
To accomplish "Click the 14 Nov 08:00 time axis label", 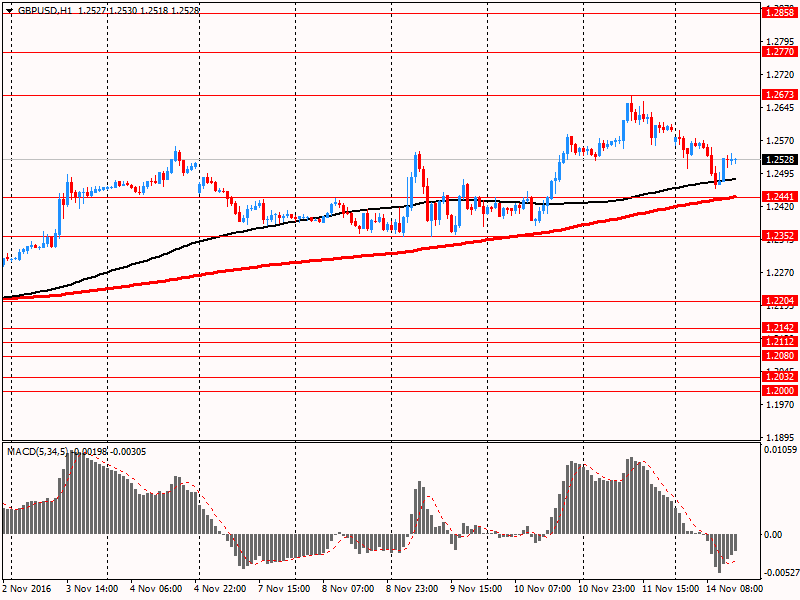I will [735, 588].
